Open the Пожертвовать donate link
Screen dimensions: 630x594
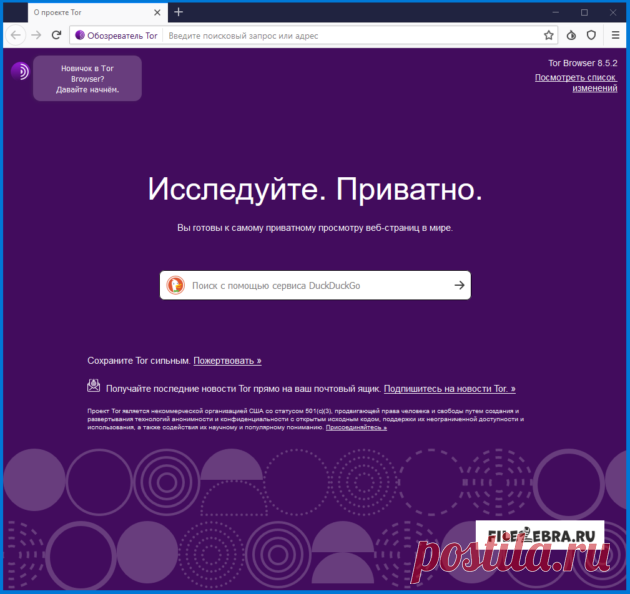(x=227, y=361)
